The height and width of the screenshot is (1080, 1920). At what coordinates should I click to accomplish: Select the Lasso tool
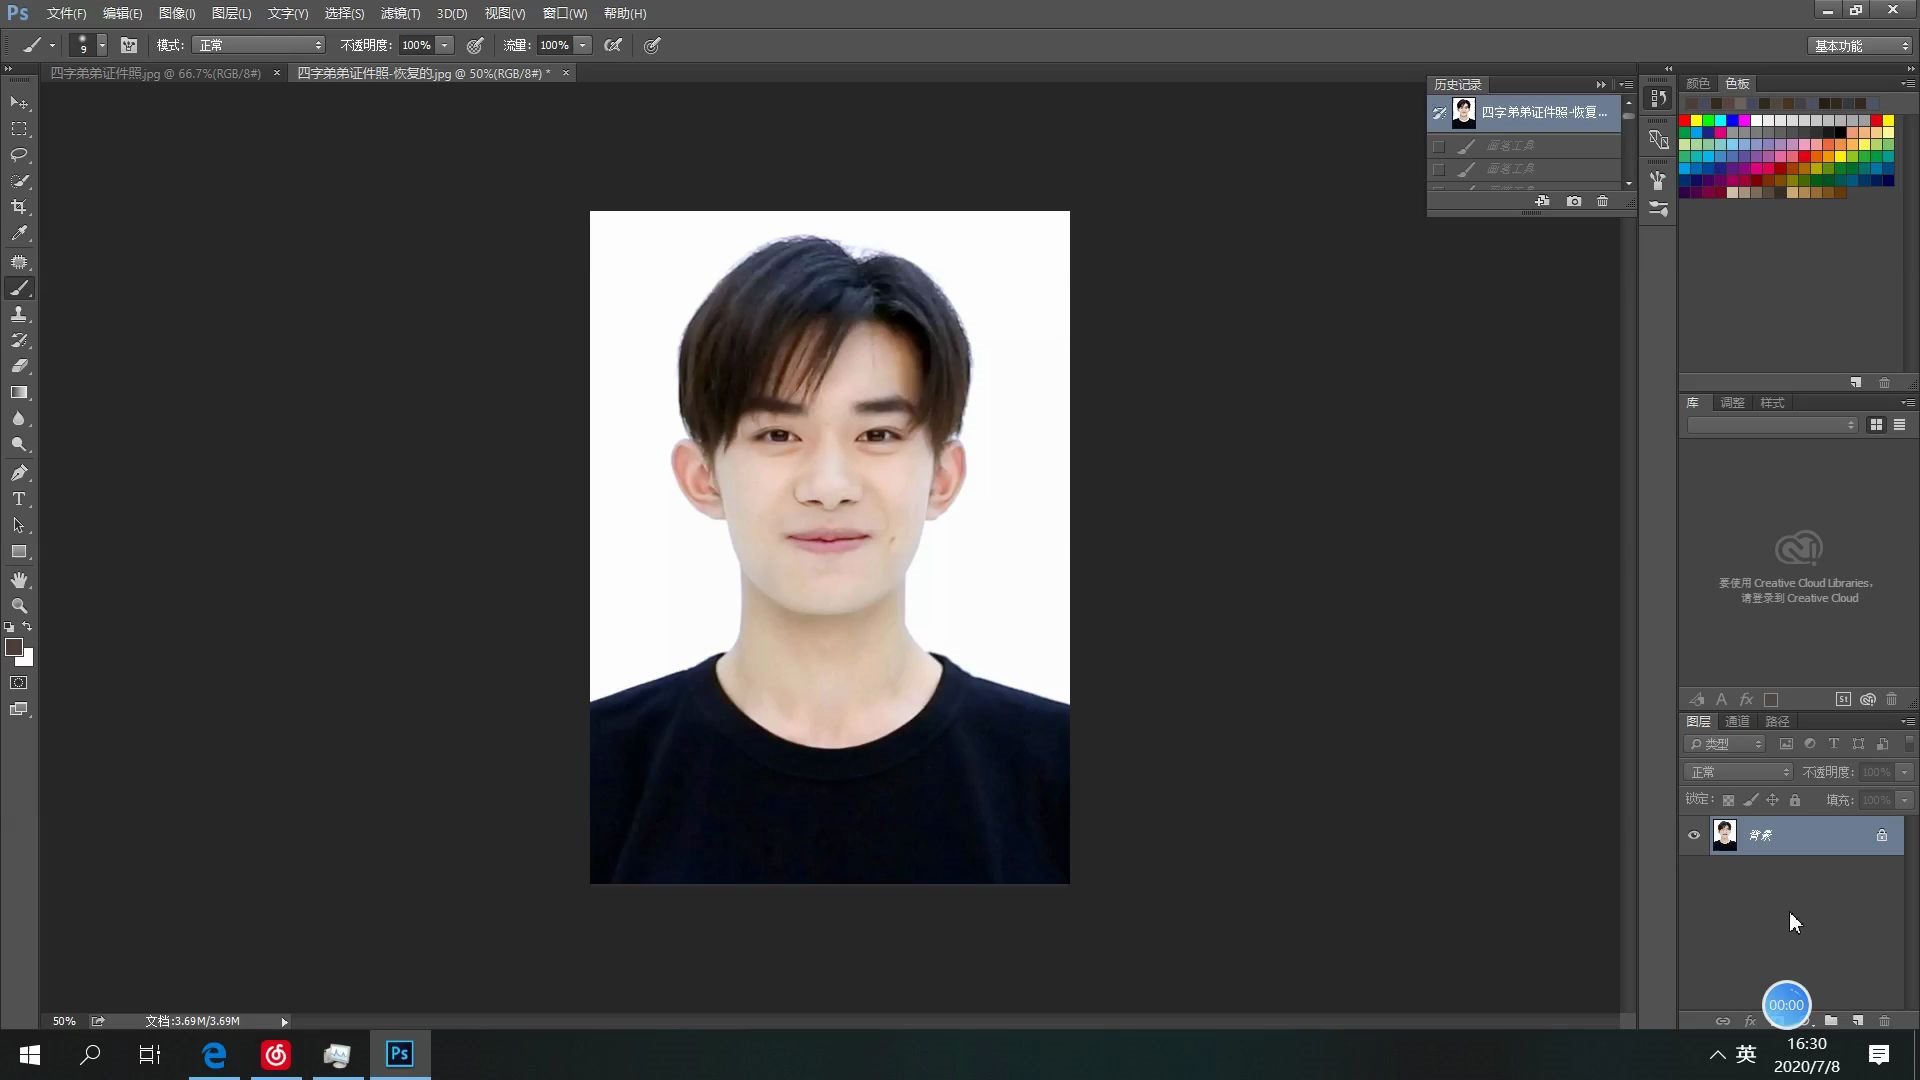pos(19,155)
